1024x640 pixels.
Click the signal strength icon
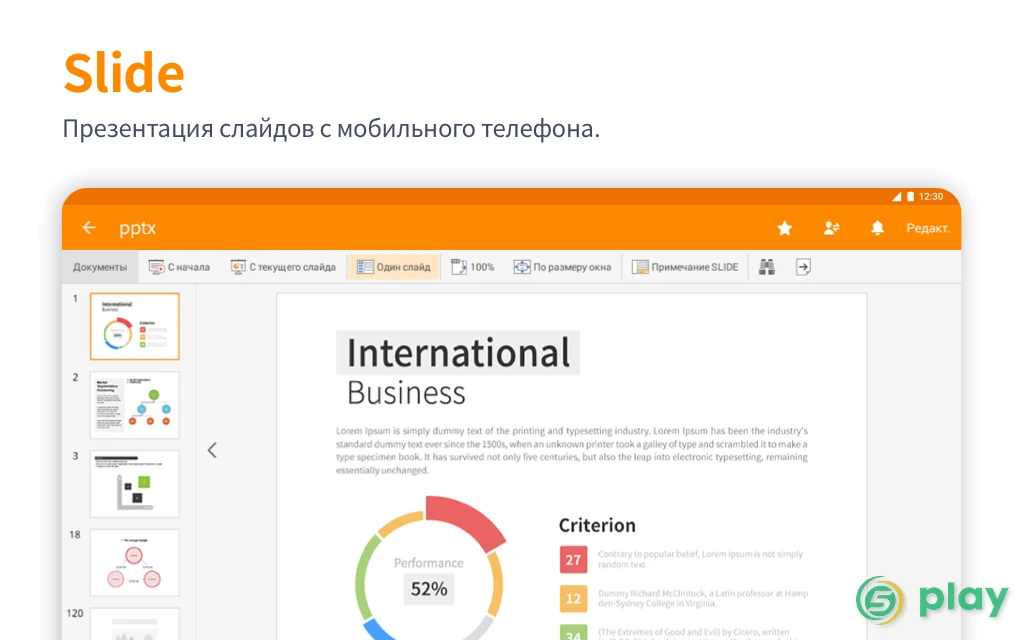897,197
